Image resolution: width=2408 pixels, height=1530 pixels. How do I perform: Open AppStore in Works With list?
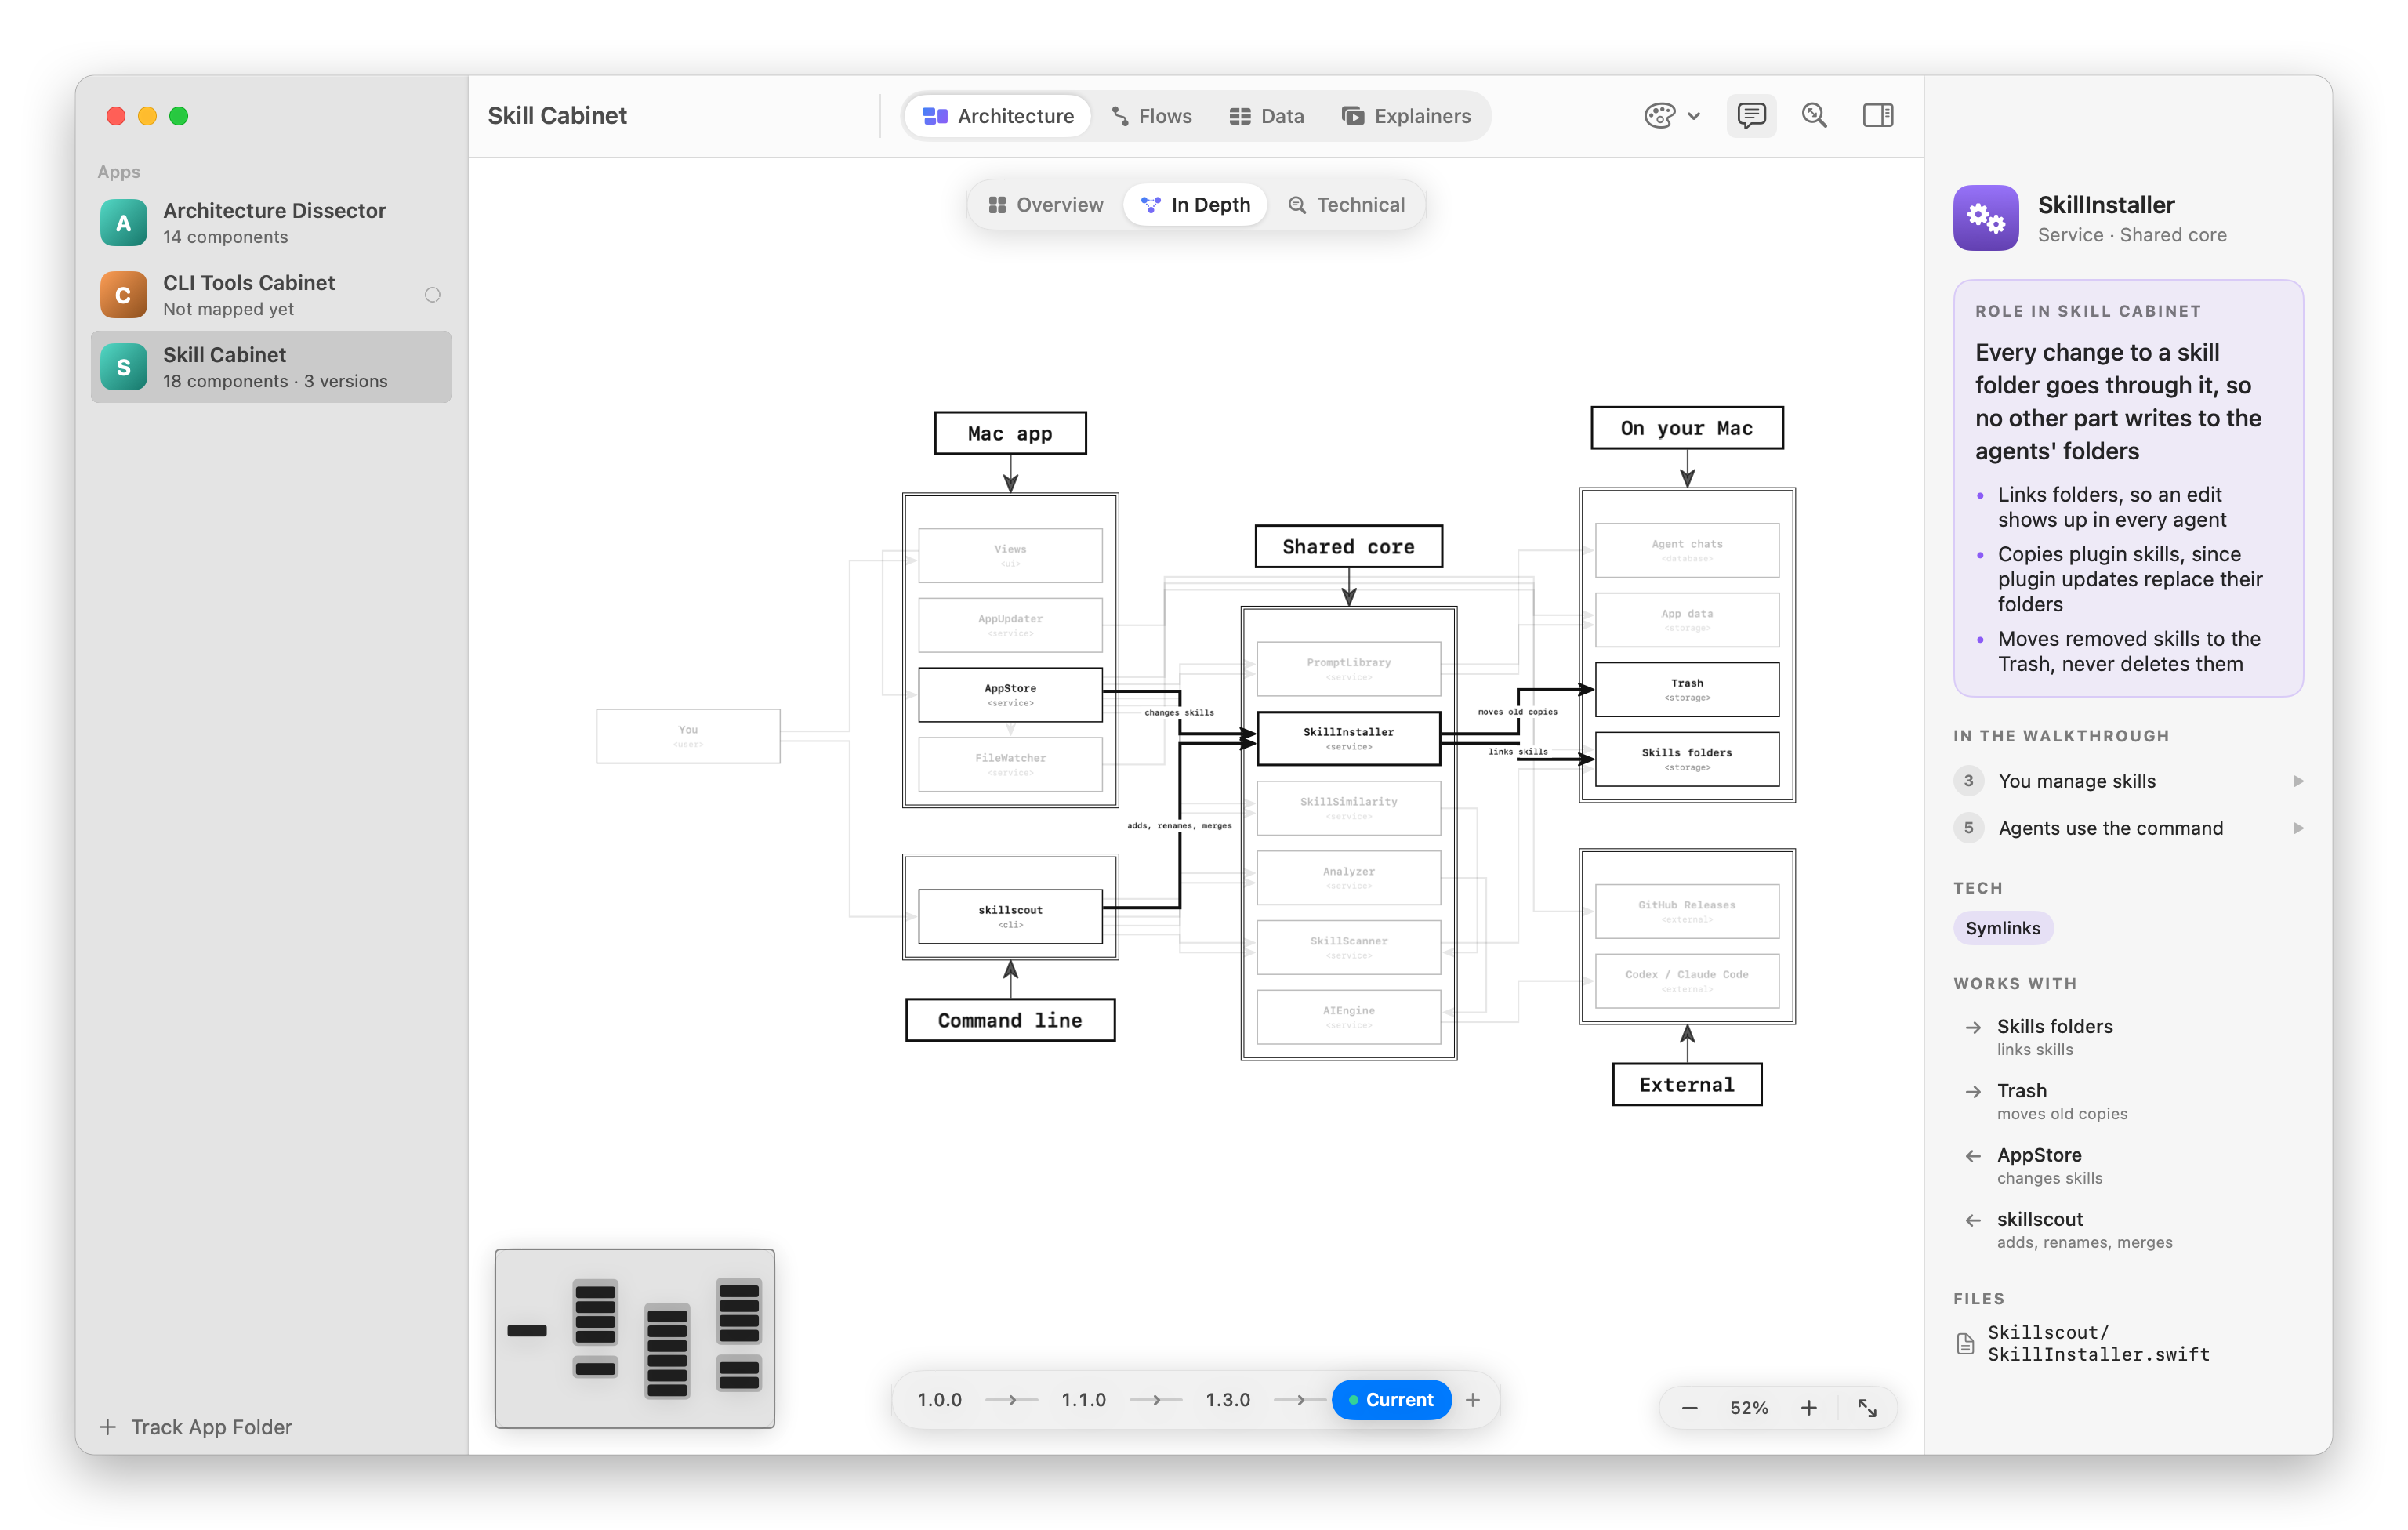2128,1165
